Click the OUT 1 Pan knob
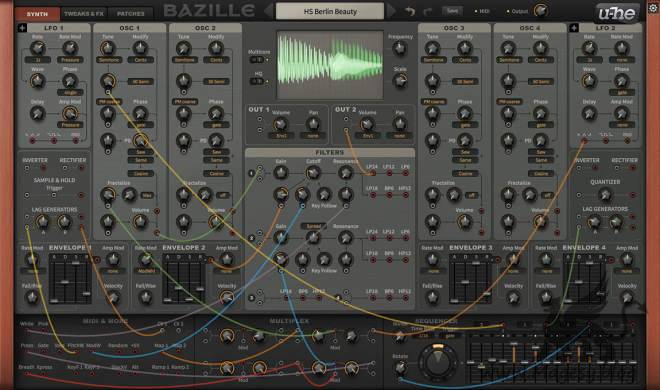 [x=313, y=124]
